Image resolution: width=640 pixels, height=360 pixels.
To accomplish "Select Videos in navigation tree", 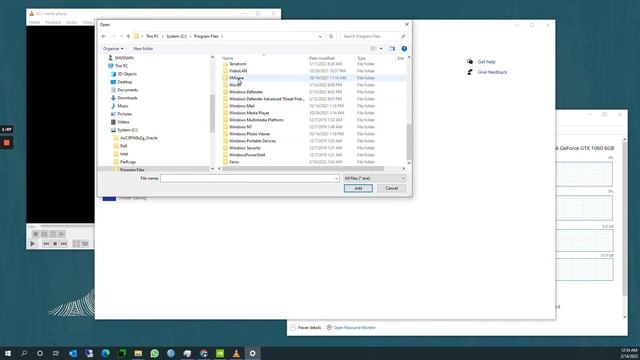I will coord(123,122).
